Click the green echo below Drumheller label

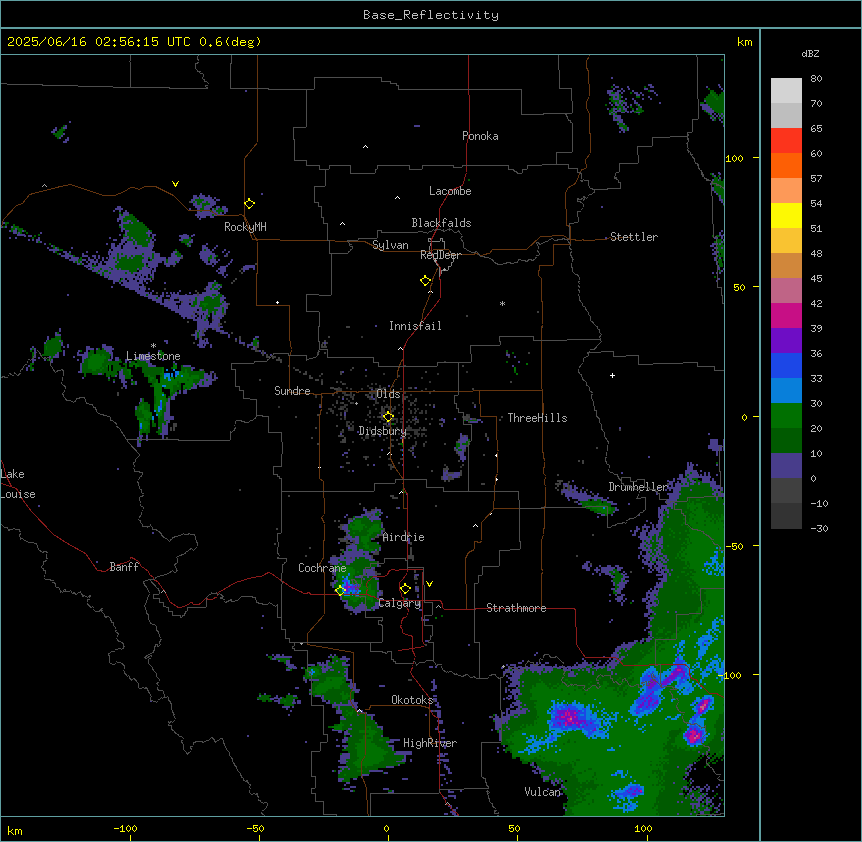598,506
